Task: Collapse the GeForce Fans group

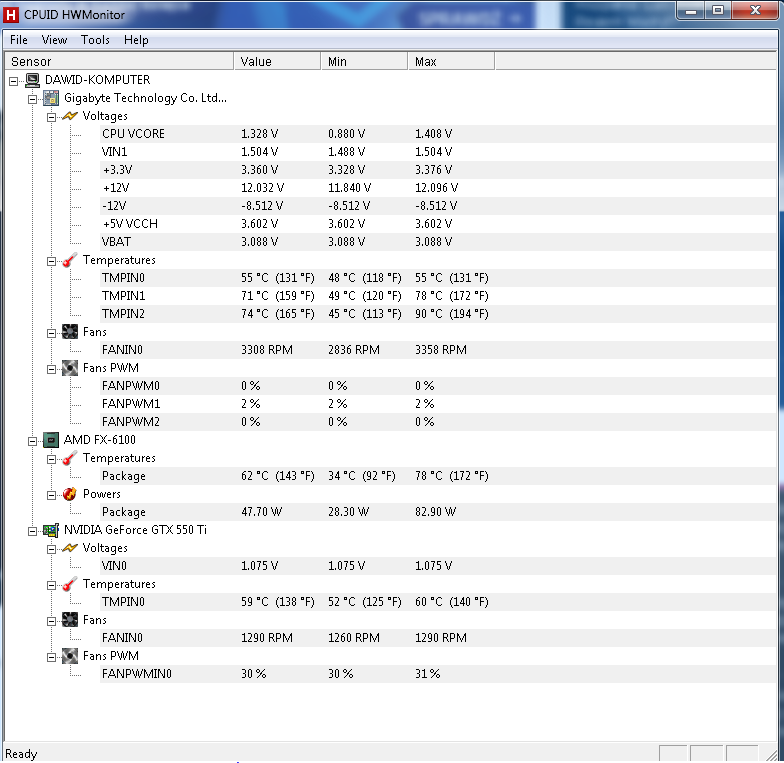Action: 51,622
